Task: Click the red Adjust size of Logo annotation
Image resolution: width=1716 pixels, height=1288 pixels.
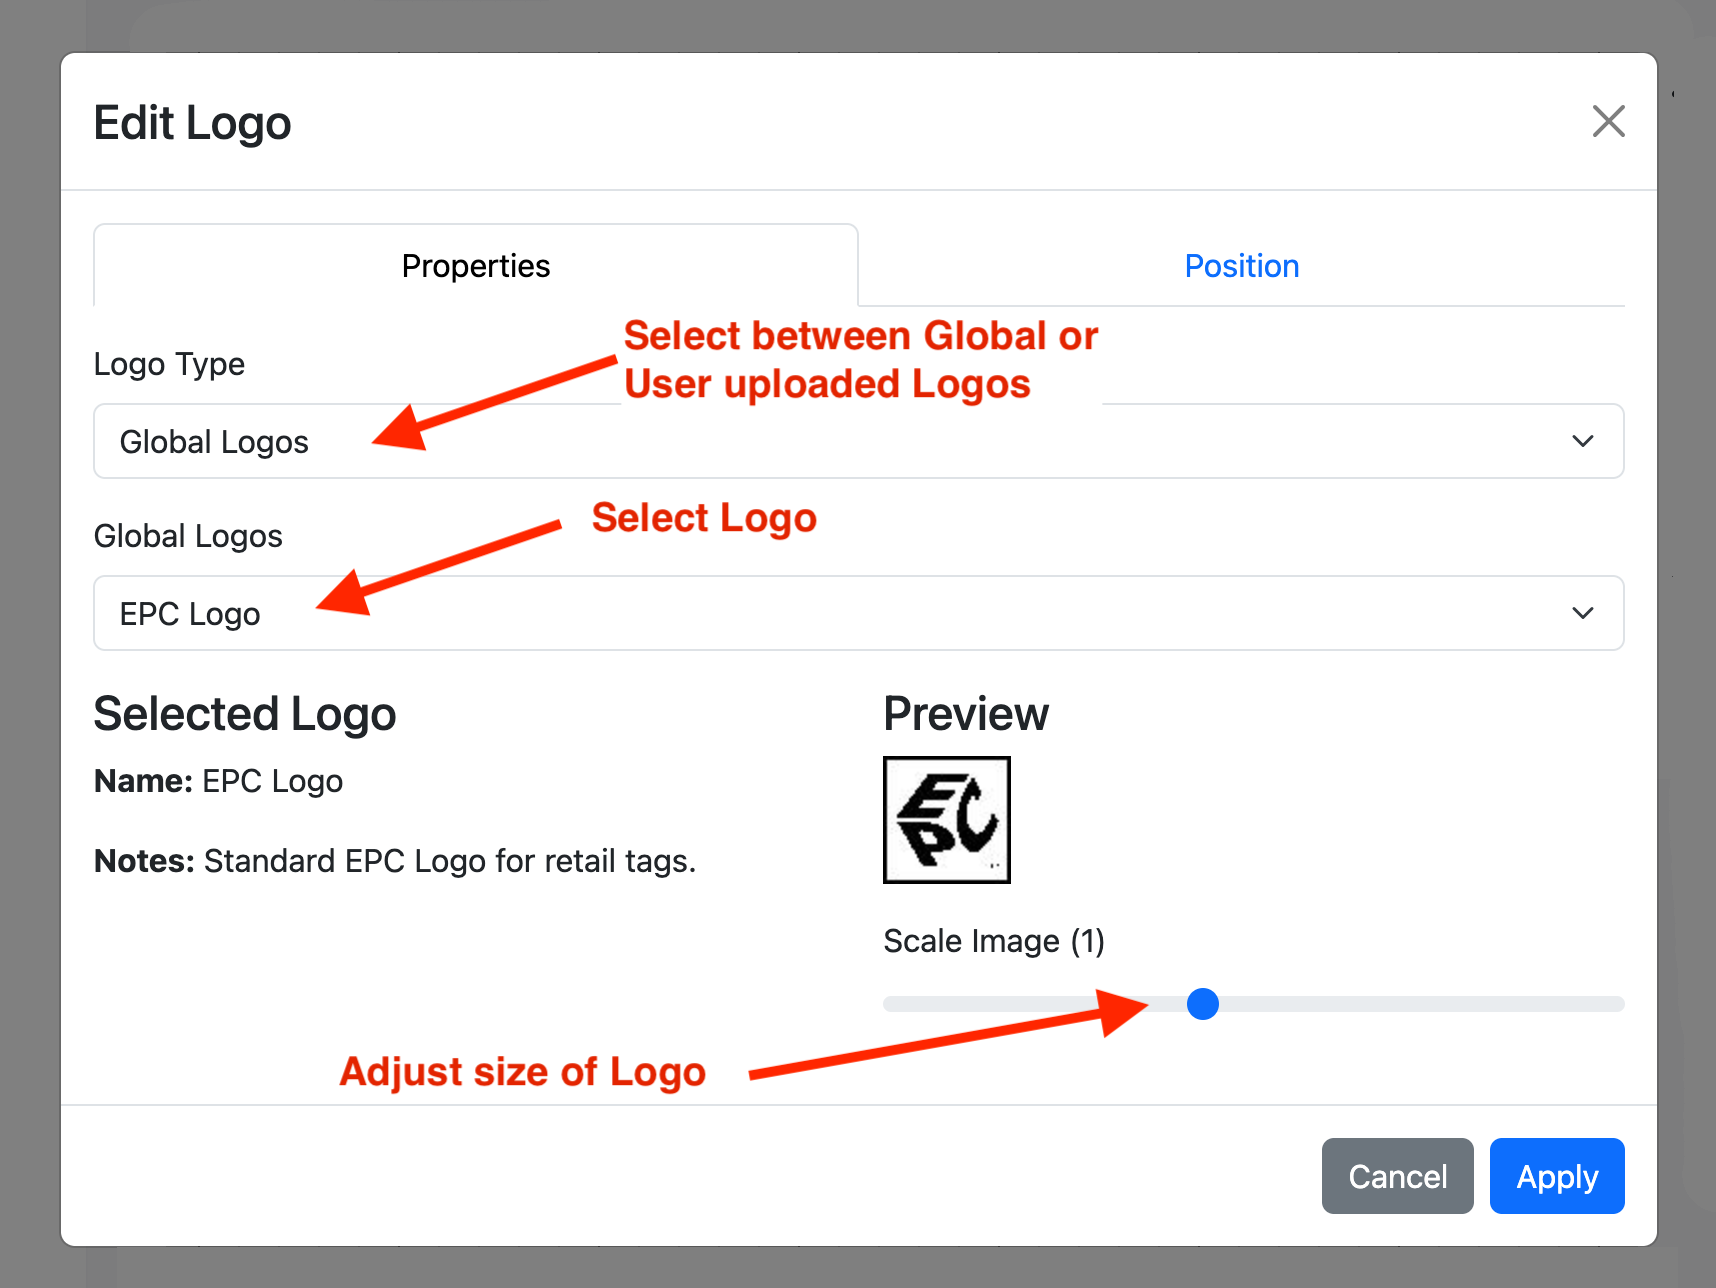Action: click(x=522, y=1072)
